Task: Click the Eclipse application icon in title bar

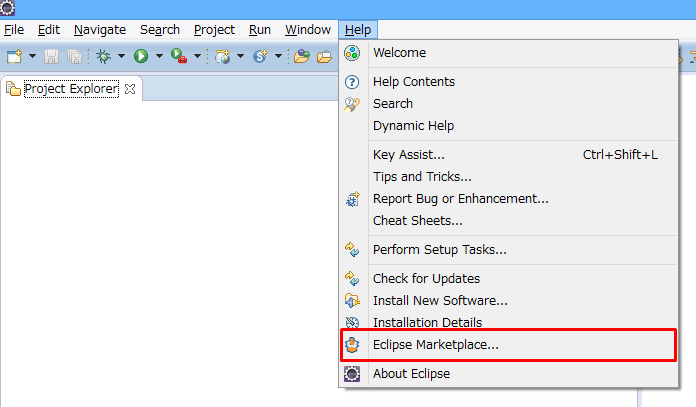Action: (x=8, y=8)
